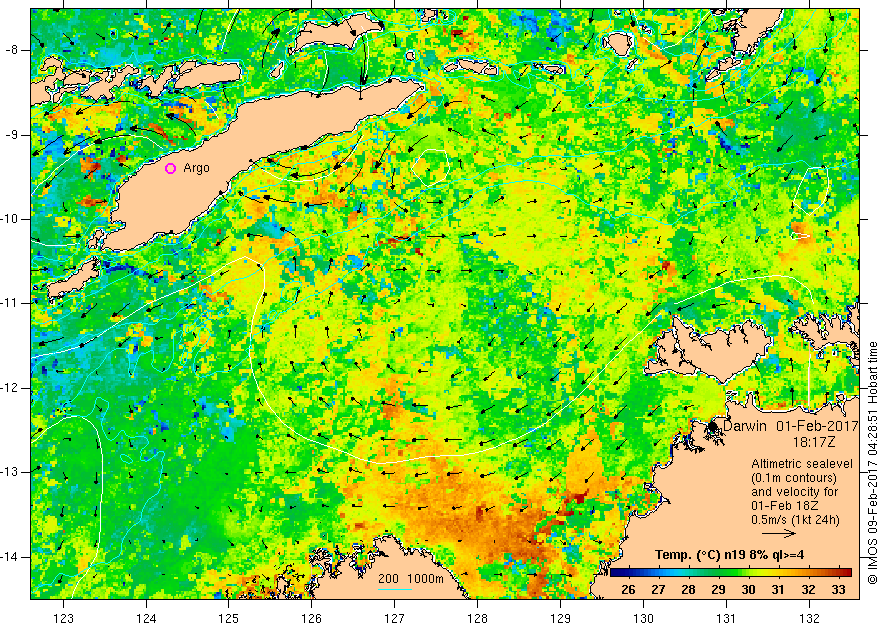
Task: Click the '0.5m/s (1kt 24h)' scale text
Action: 795,520
